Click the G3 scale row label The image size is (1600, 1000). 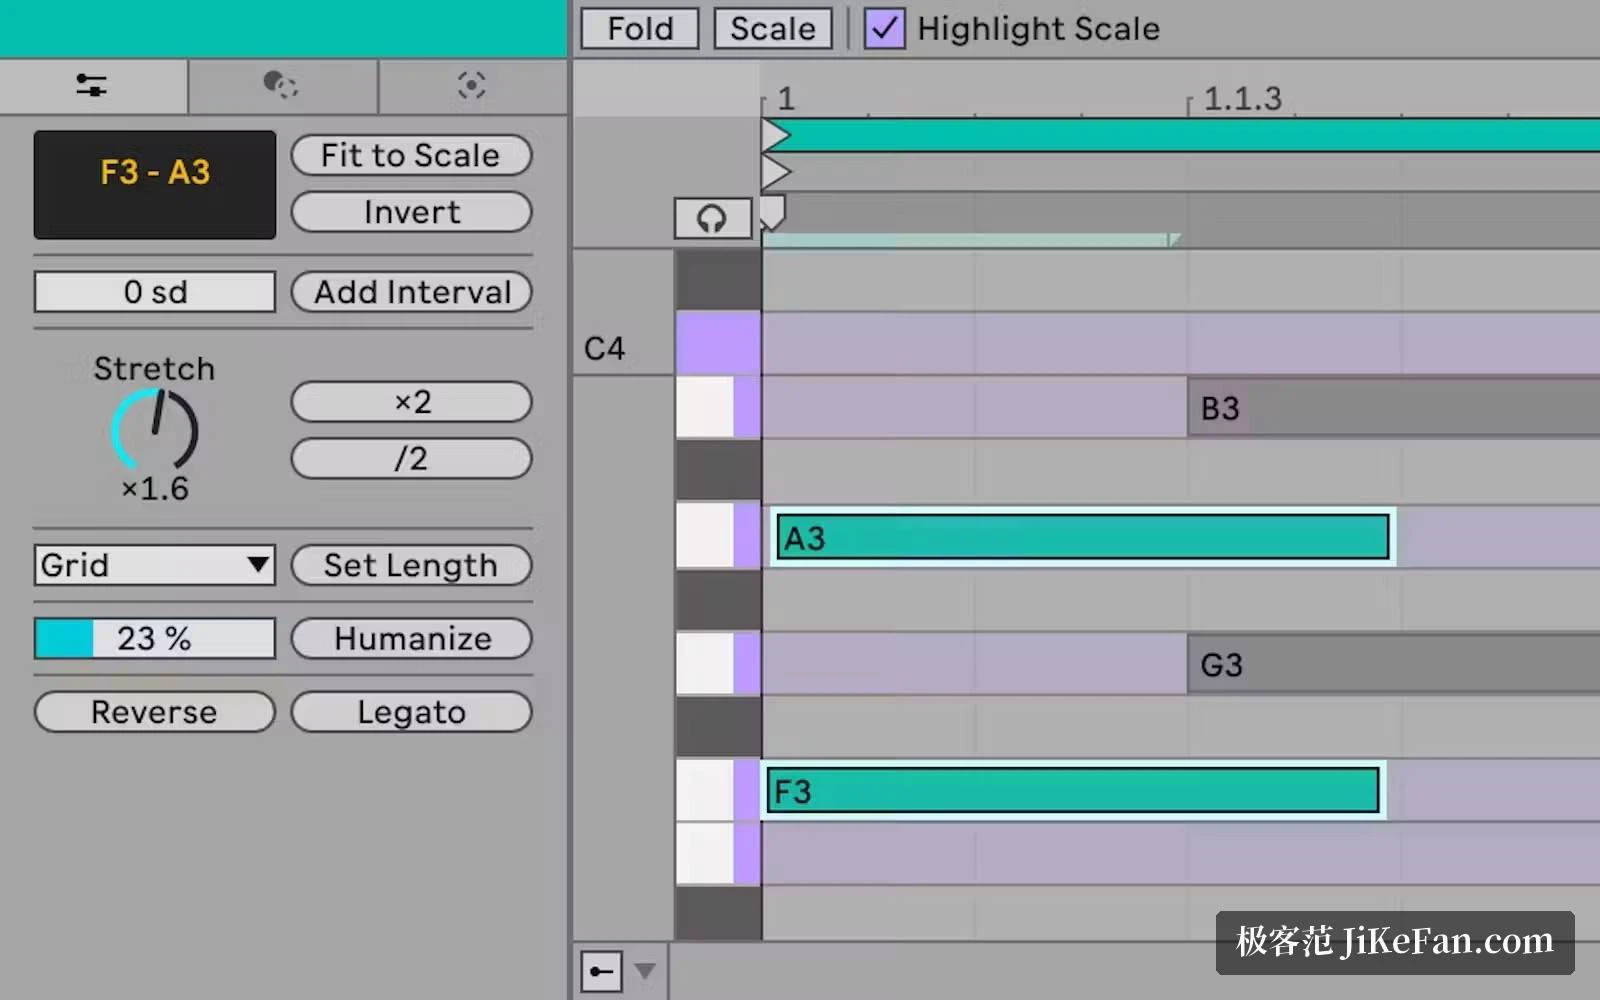coord(1221,665)
